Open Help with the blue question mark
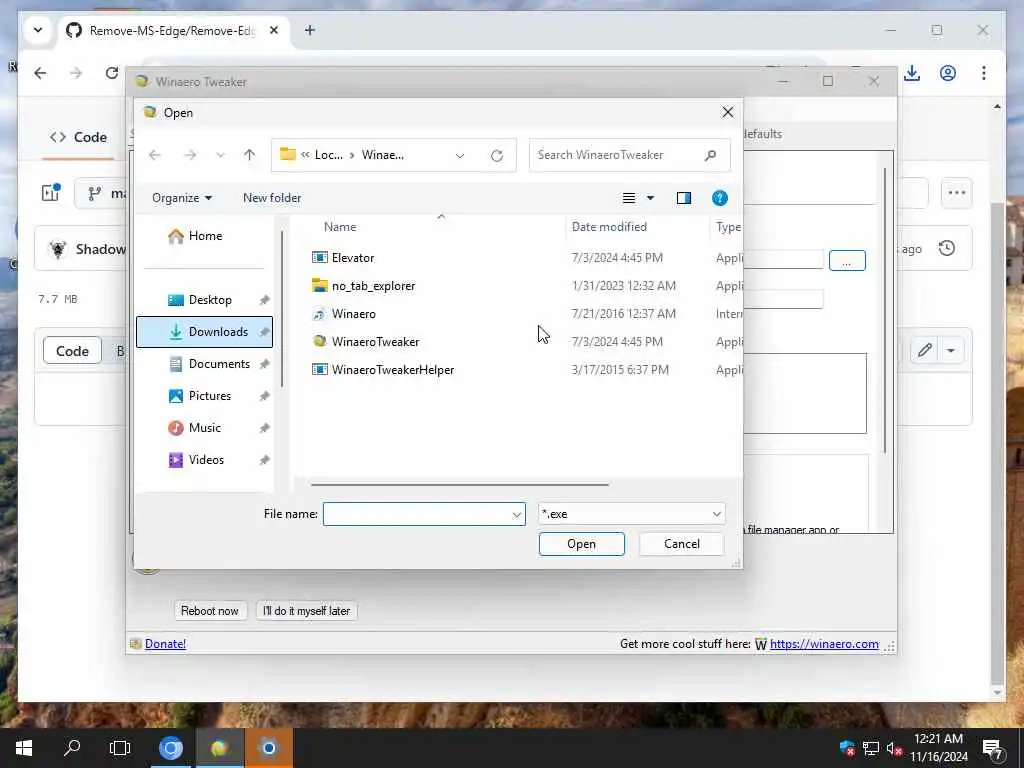The height and width of the screenshot is (768, 1024). click(x=720, y=198)
